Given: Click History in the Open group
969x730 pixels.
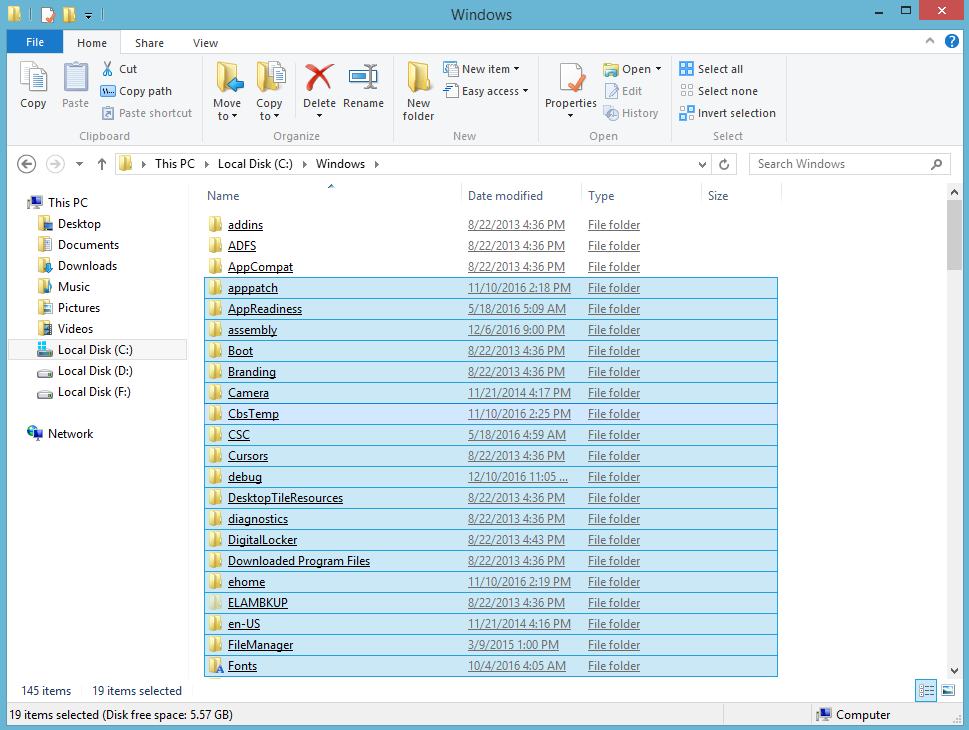Looking at the screenshot, I should pos(631,113).
